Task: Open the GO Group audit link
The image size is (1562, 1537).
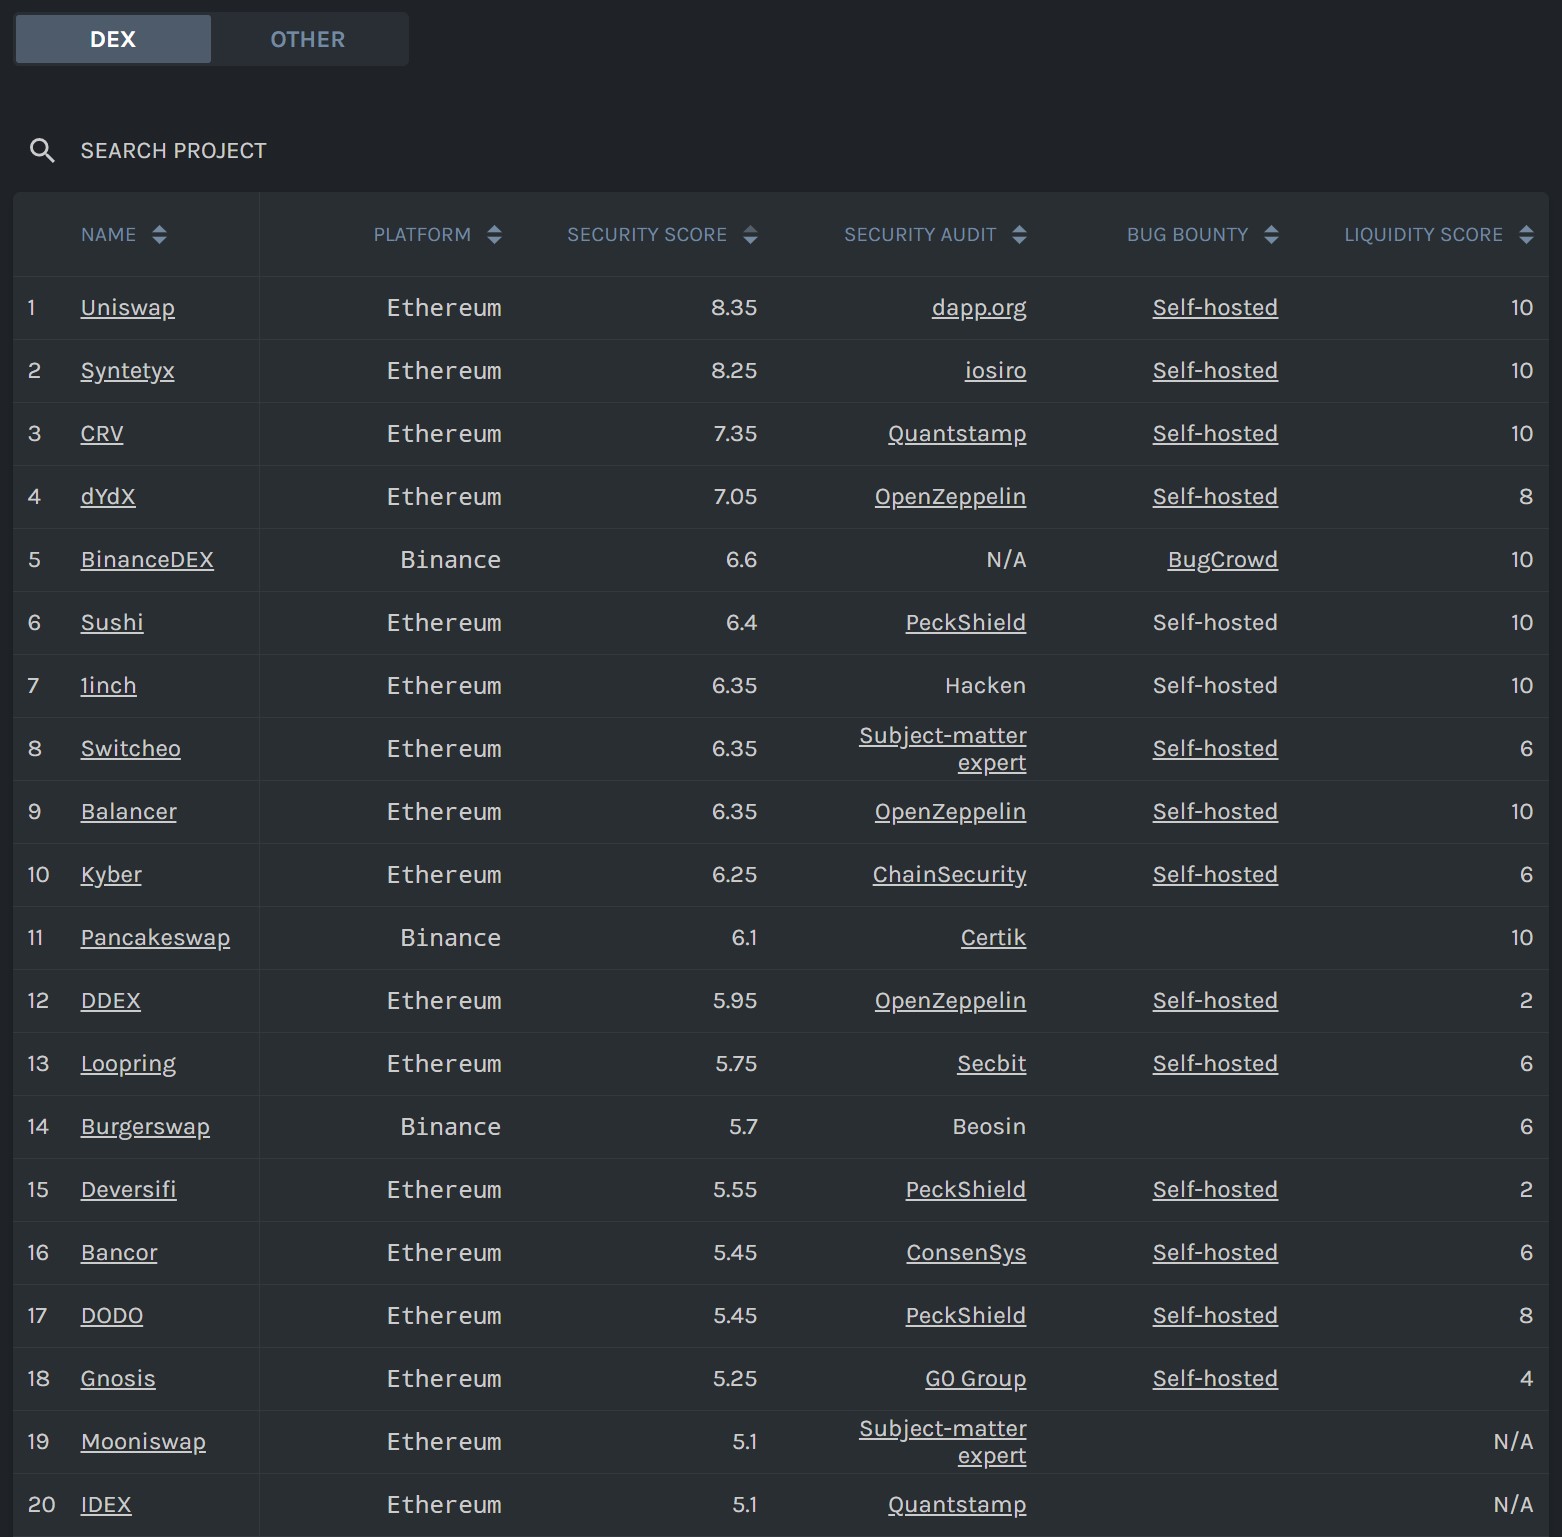Action: [x=976, y=1379]
